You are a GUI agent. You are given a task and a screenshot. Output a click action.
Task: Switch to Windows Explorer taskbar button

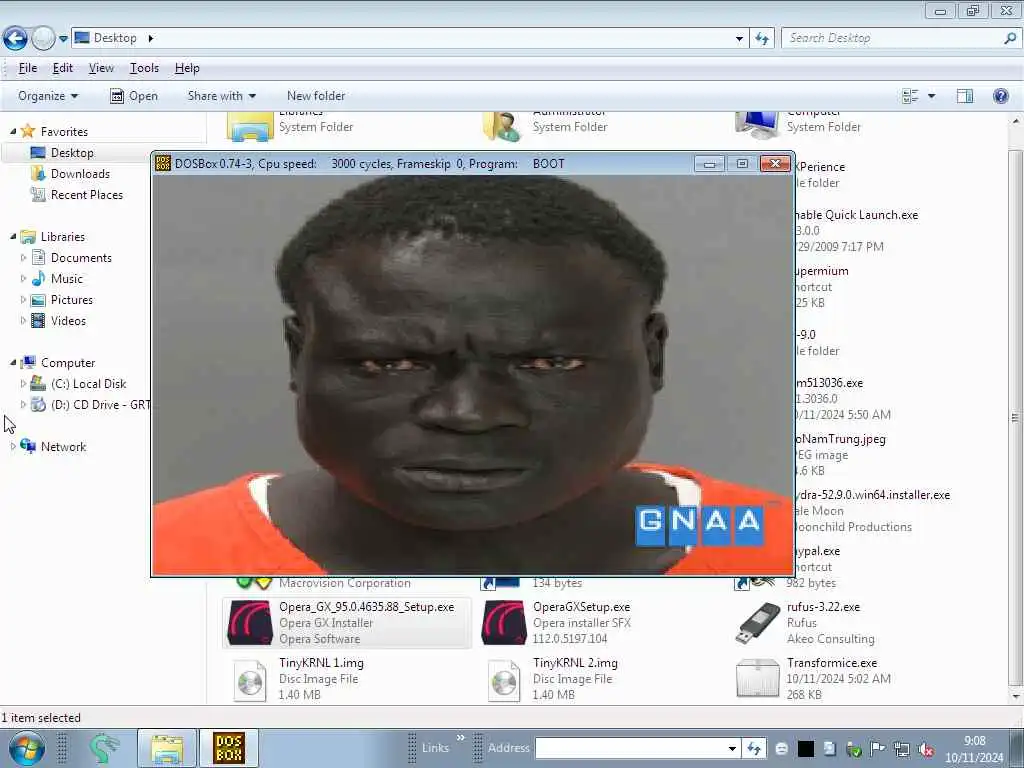click(x=167, y=748)
